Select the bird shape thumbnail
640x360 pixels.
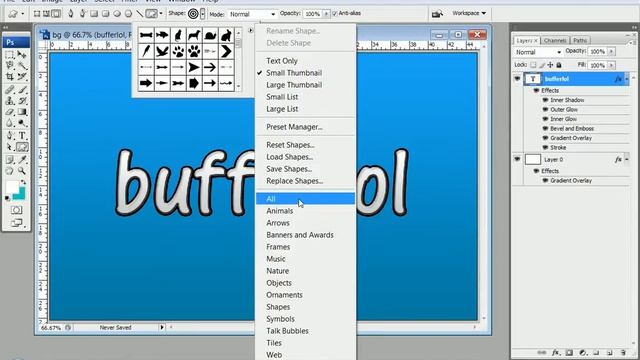click(162, 51)
